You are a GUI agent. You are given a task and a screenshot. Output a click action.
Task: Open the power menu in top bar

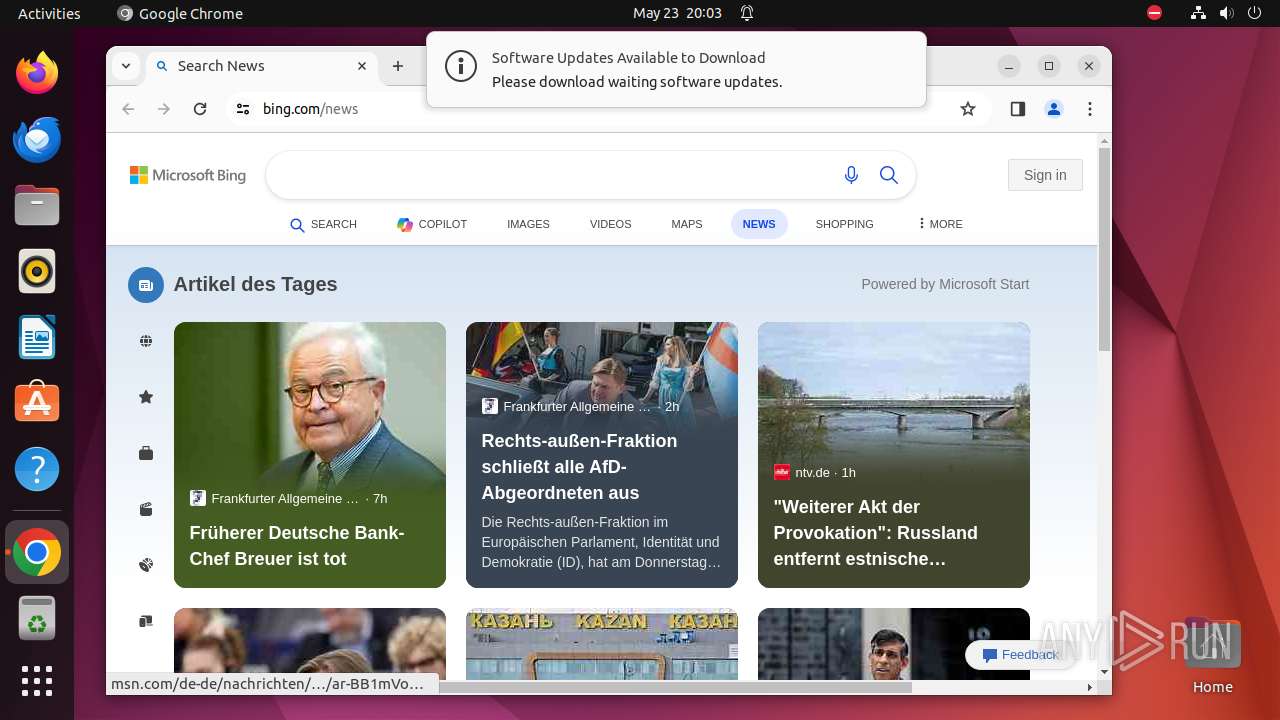tap(1254, 13)
